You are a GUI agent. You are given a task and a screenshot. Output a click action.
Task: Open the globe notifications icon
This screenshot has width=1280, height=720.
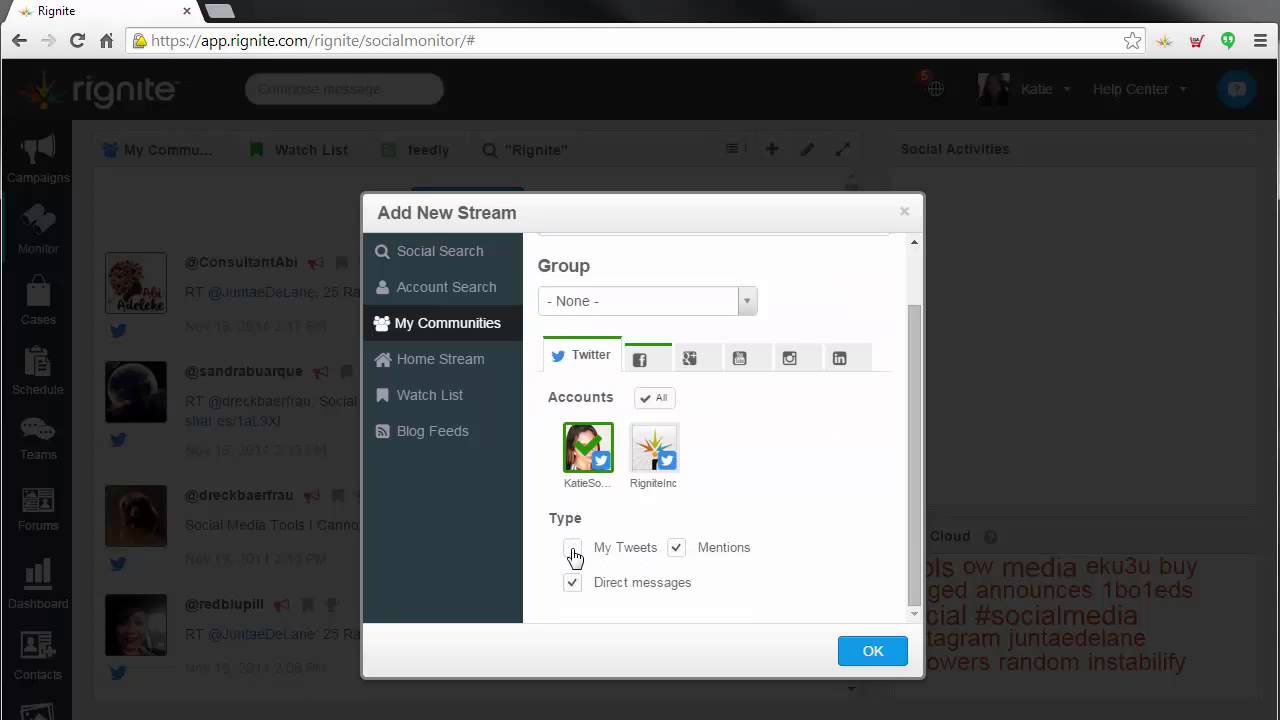point(935,88)
